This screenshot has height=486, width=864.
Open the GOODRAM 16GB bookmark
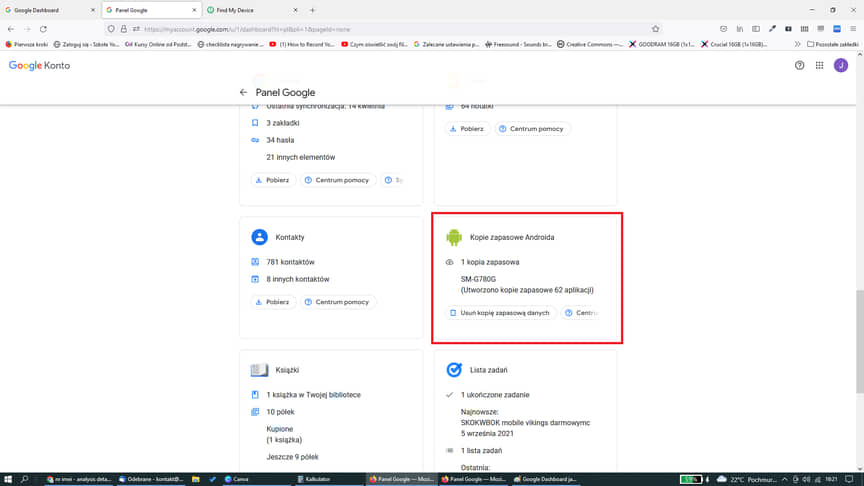click(x=661, y=44)
